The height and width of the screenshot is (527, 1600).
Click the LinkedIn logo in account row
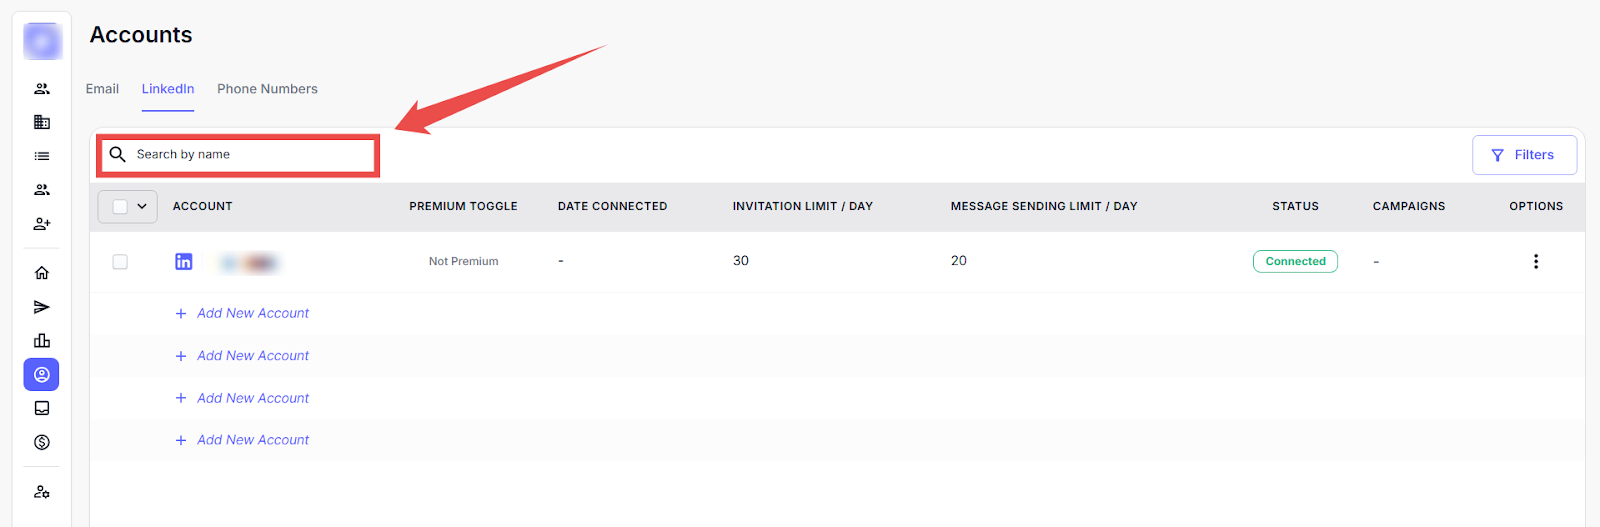tap(184, 262)
